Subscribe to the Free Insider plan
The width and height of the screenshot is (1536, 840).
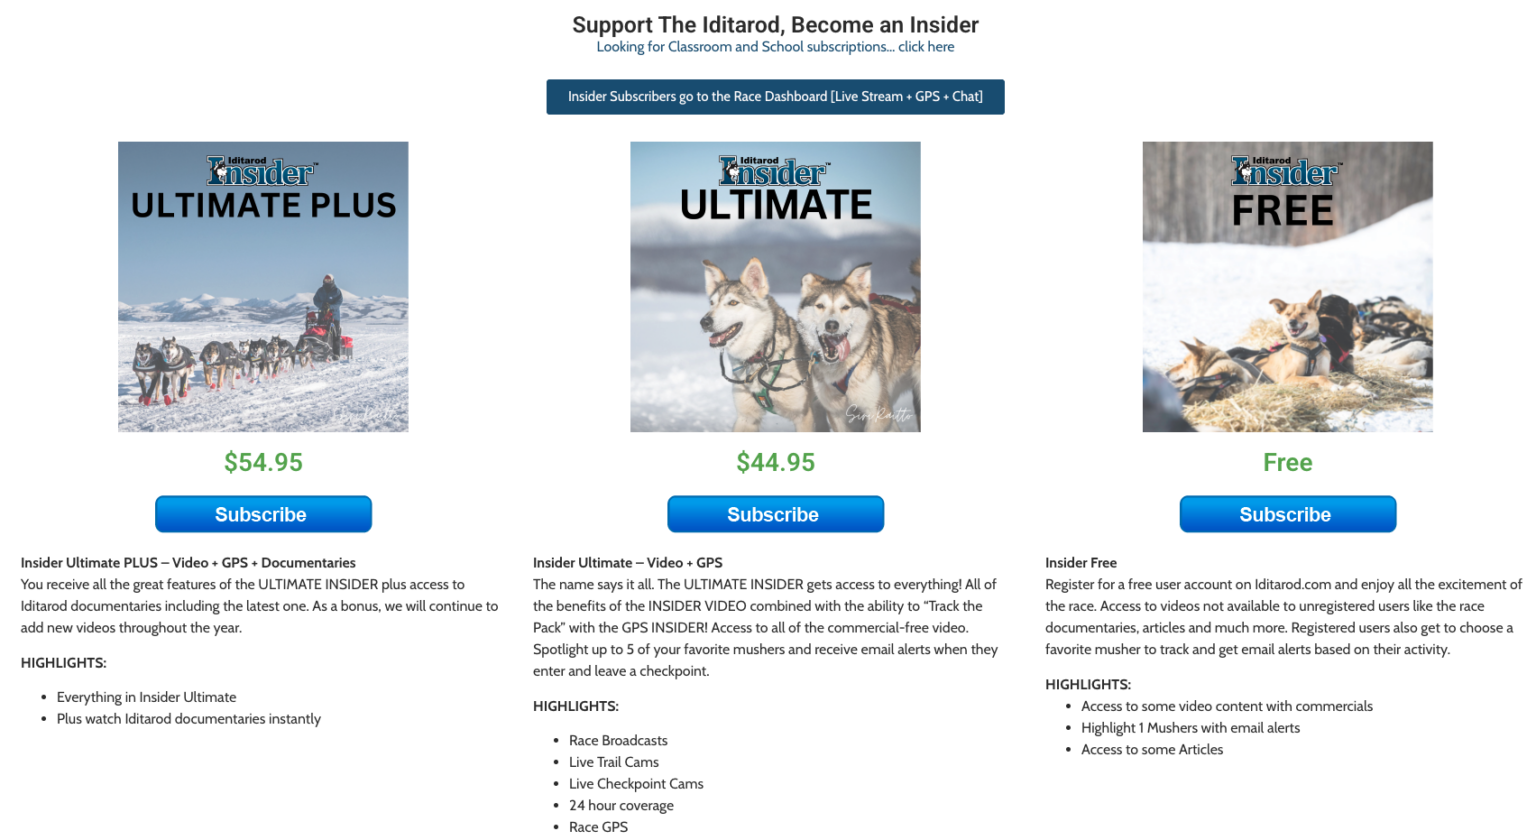[x=1287, y=514]
